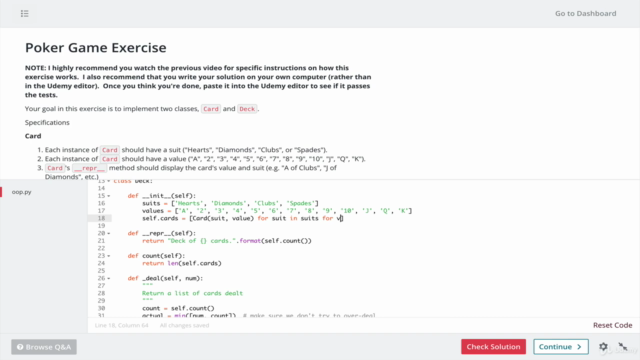This screenshot has height=360, width=640.
Task: Click the 'Deck' code label in the goal sentence
Action: [x=247, y=109]
